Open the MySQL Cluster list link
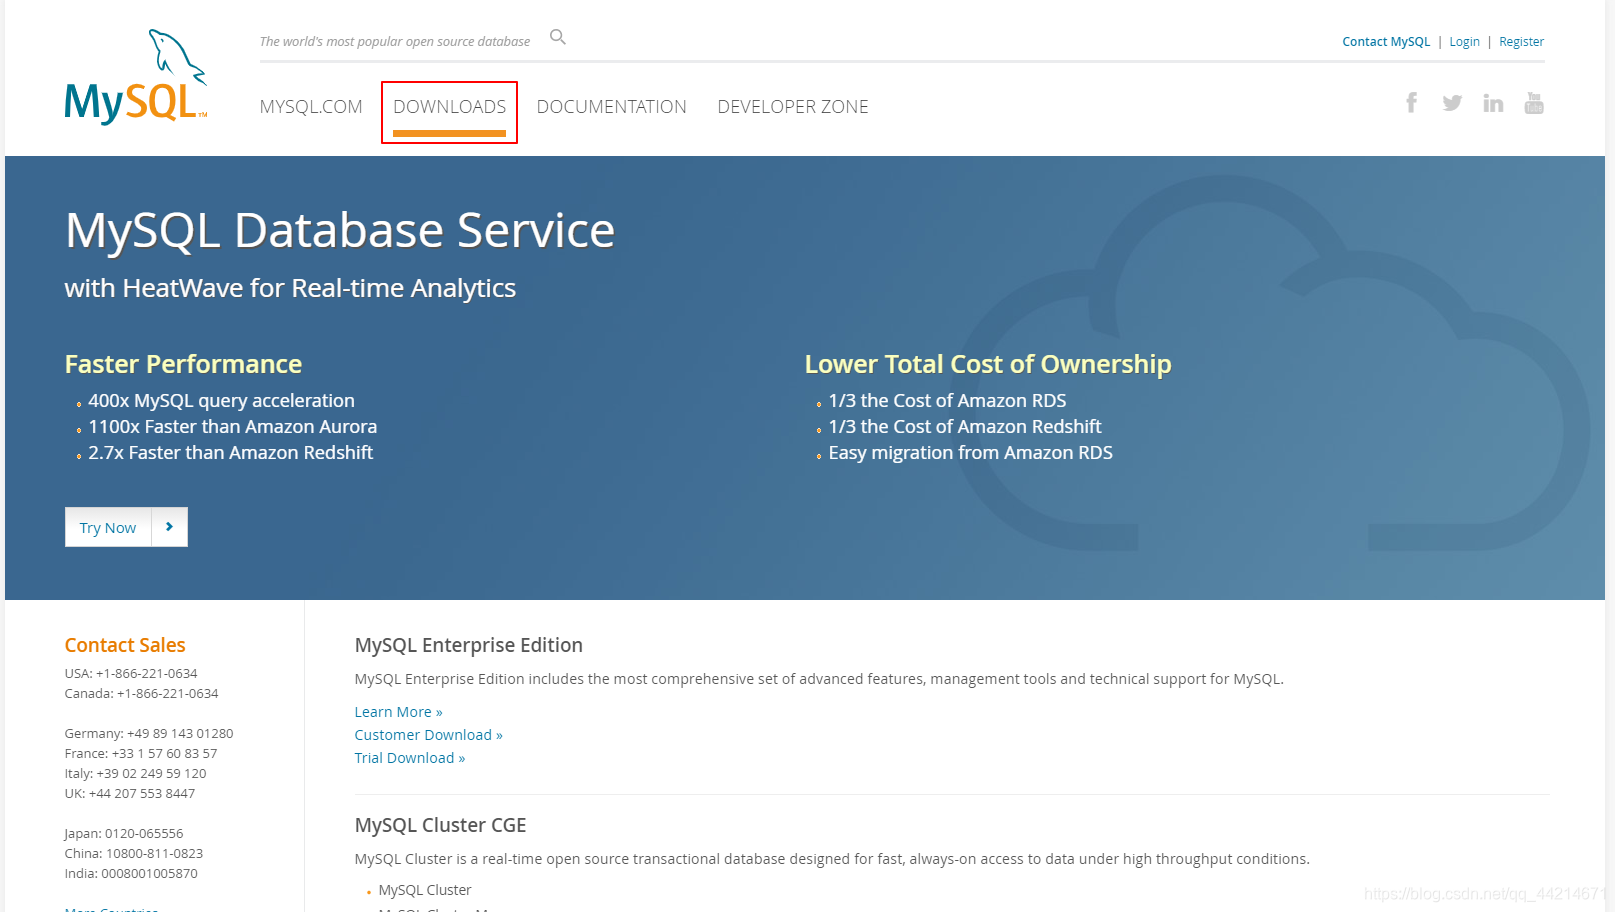The height and width of the screenshot is (912, 1615). [x=425, y=890]
